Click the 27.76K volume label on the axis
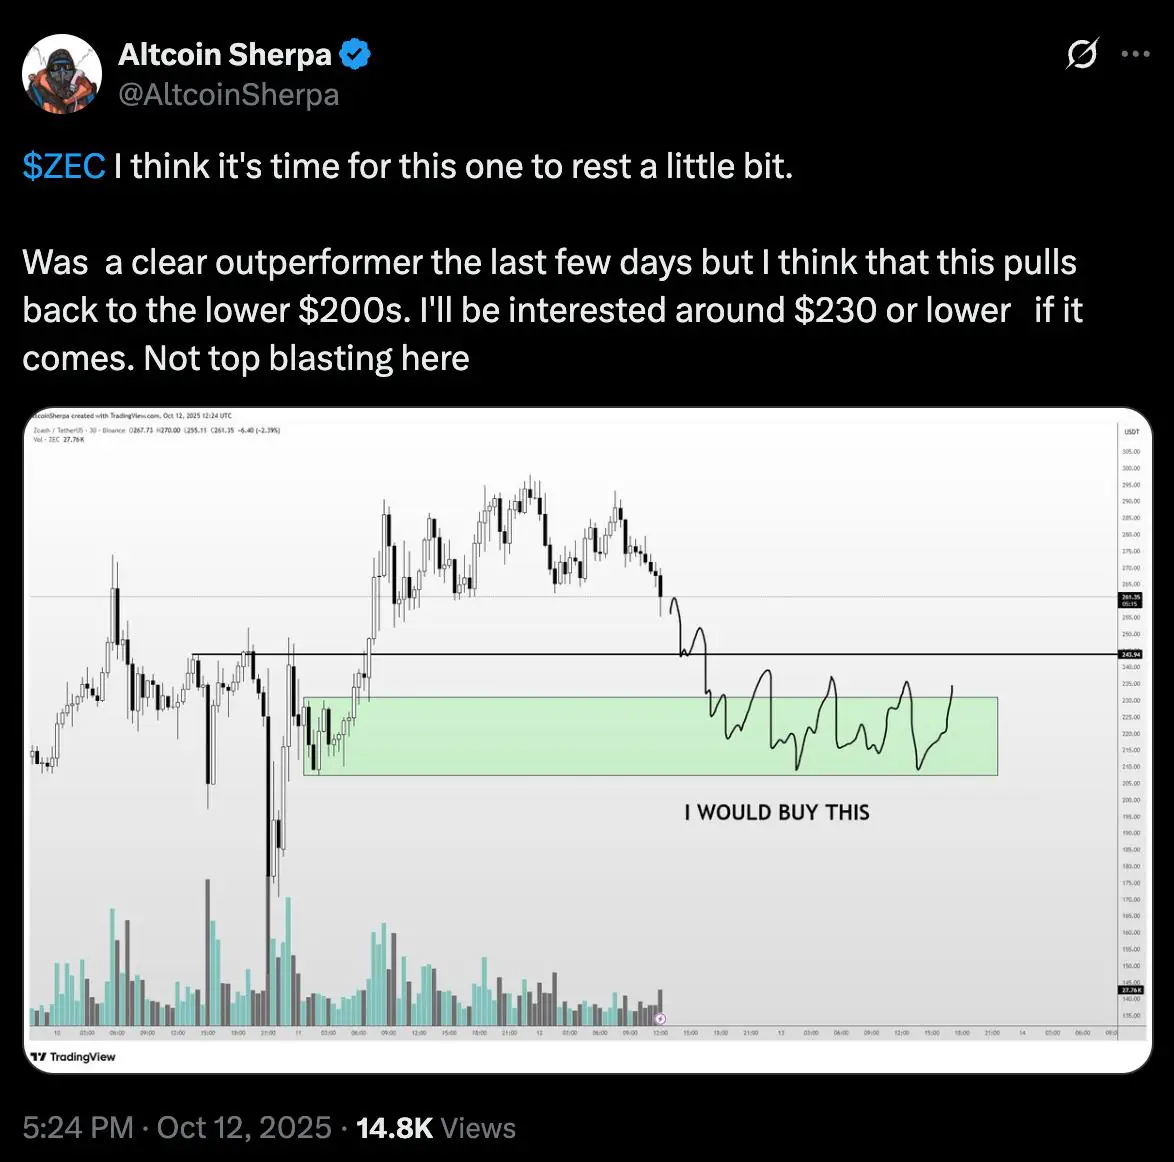 [x=1129, y=990]
